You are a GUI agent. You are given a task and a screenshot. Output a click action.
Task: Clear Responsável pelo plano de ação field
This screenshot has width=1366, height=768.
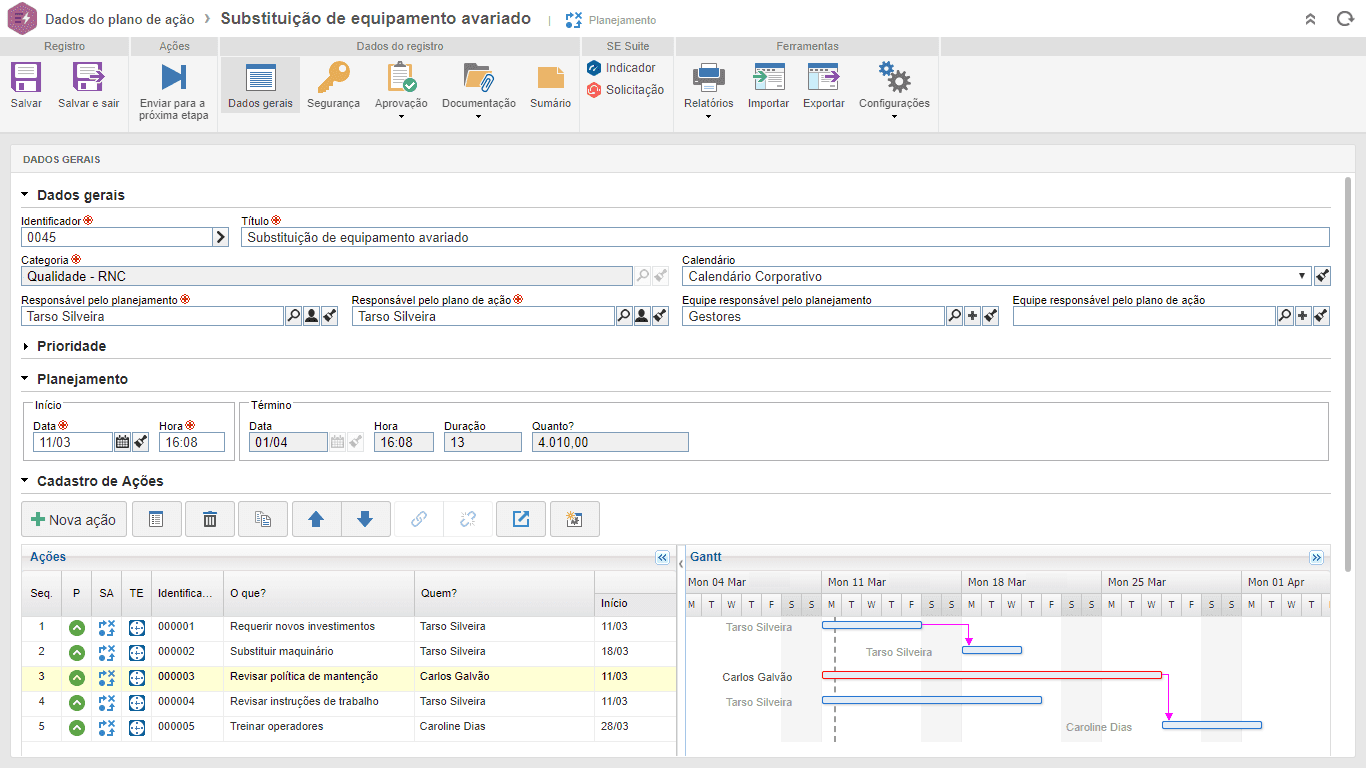[x=660, y=316]
